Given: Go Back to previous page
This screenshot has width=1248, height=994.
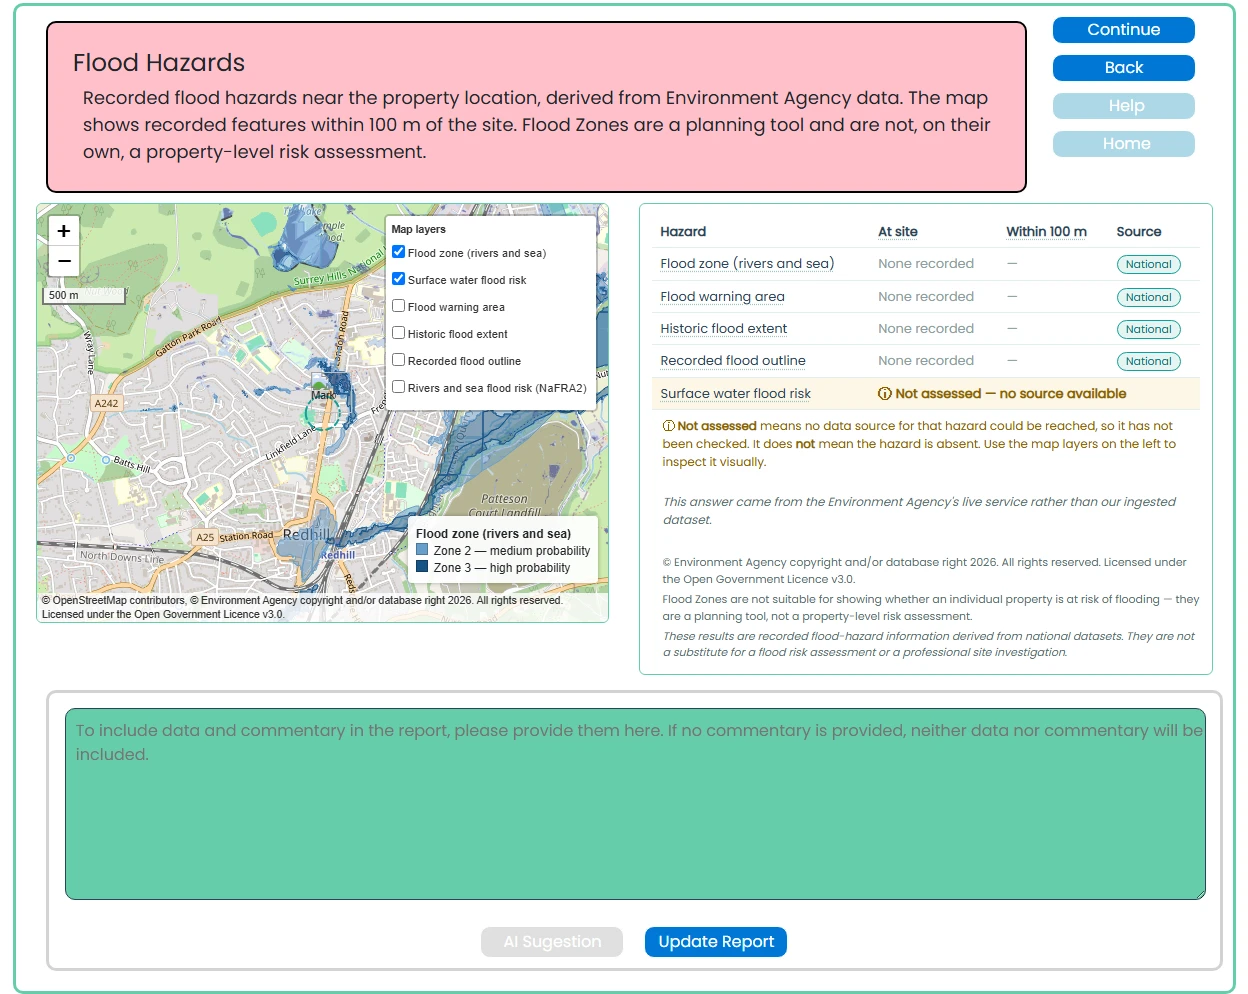Looking at the screenshot, I should click(x=1124, y=68).
